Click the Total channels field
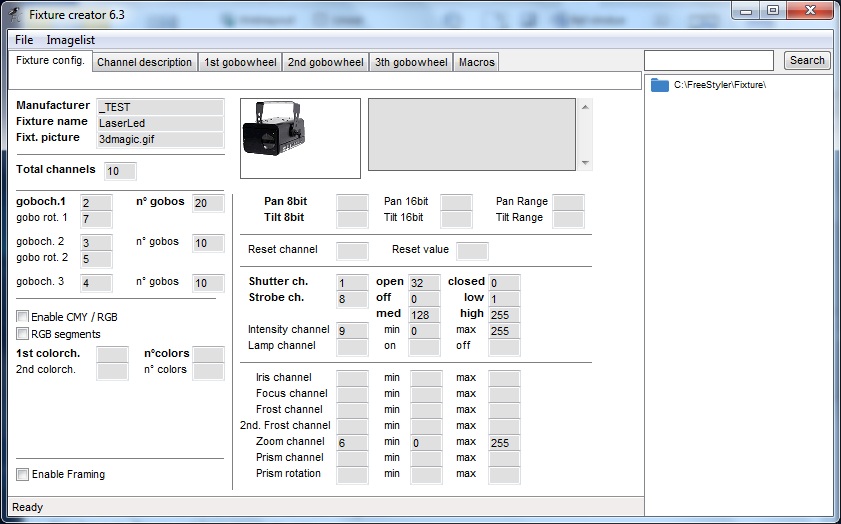Viewport: 841px width, 524px height. click(119, 171)
